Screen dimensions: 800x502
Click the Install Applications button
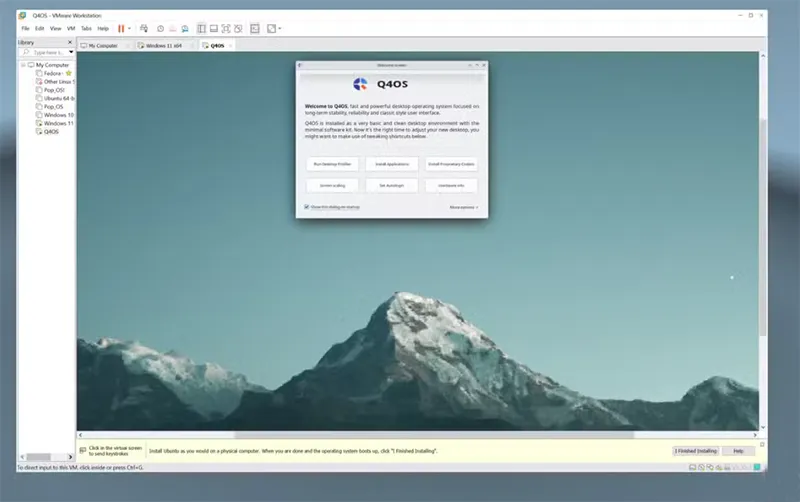pos(392,164)
